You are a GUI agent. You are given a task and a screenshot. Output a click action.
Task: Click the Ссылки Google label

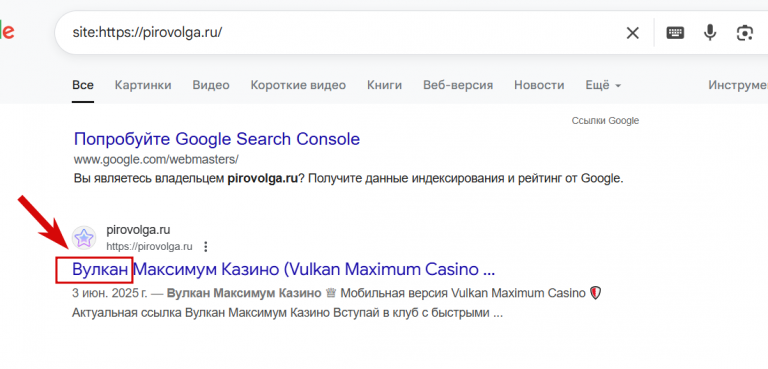pyautogui.click(x=605, y=121)
